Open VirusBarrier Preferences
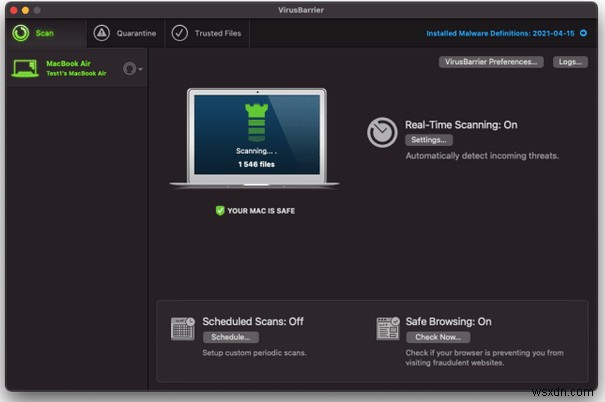The image size is (605, 402). (490, 62)
